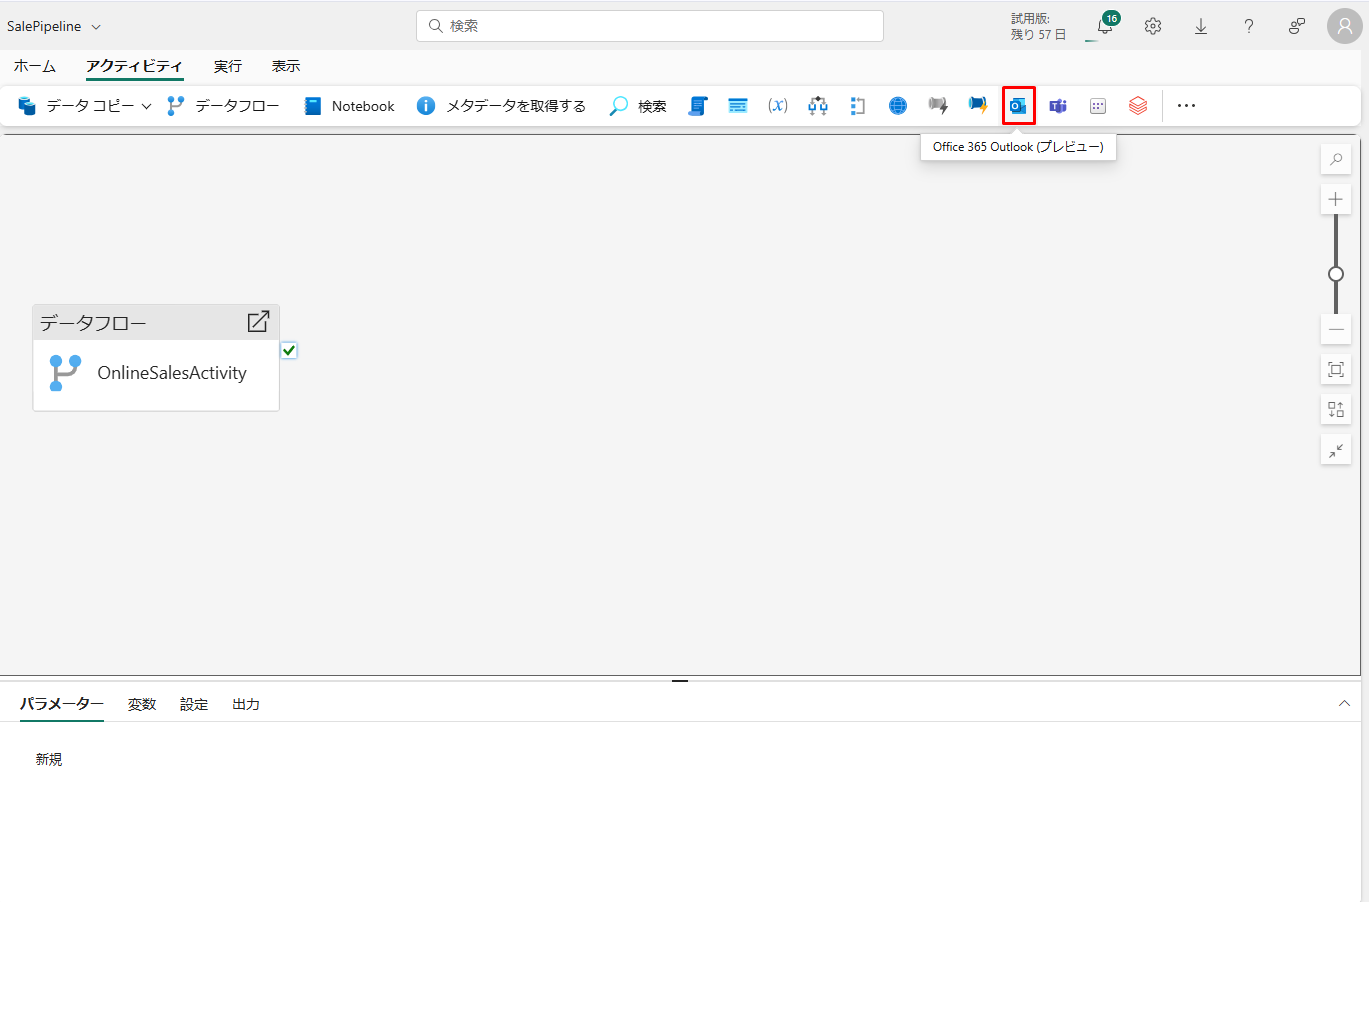Open the download arrow menu
Viewport: 1369px width, 1032px height.
[x=1201, y=27]
